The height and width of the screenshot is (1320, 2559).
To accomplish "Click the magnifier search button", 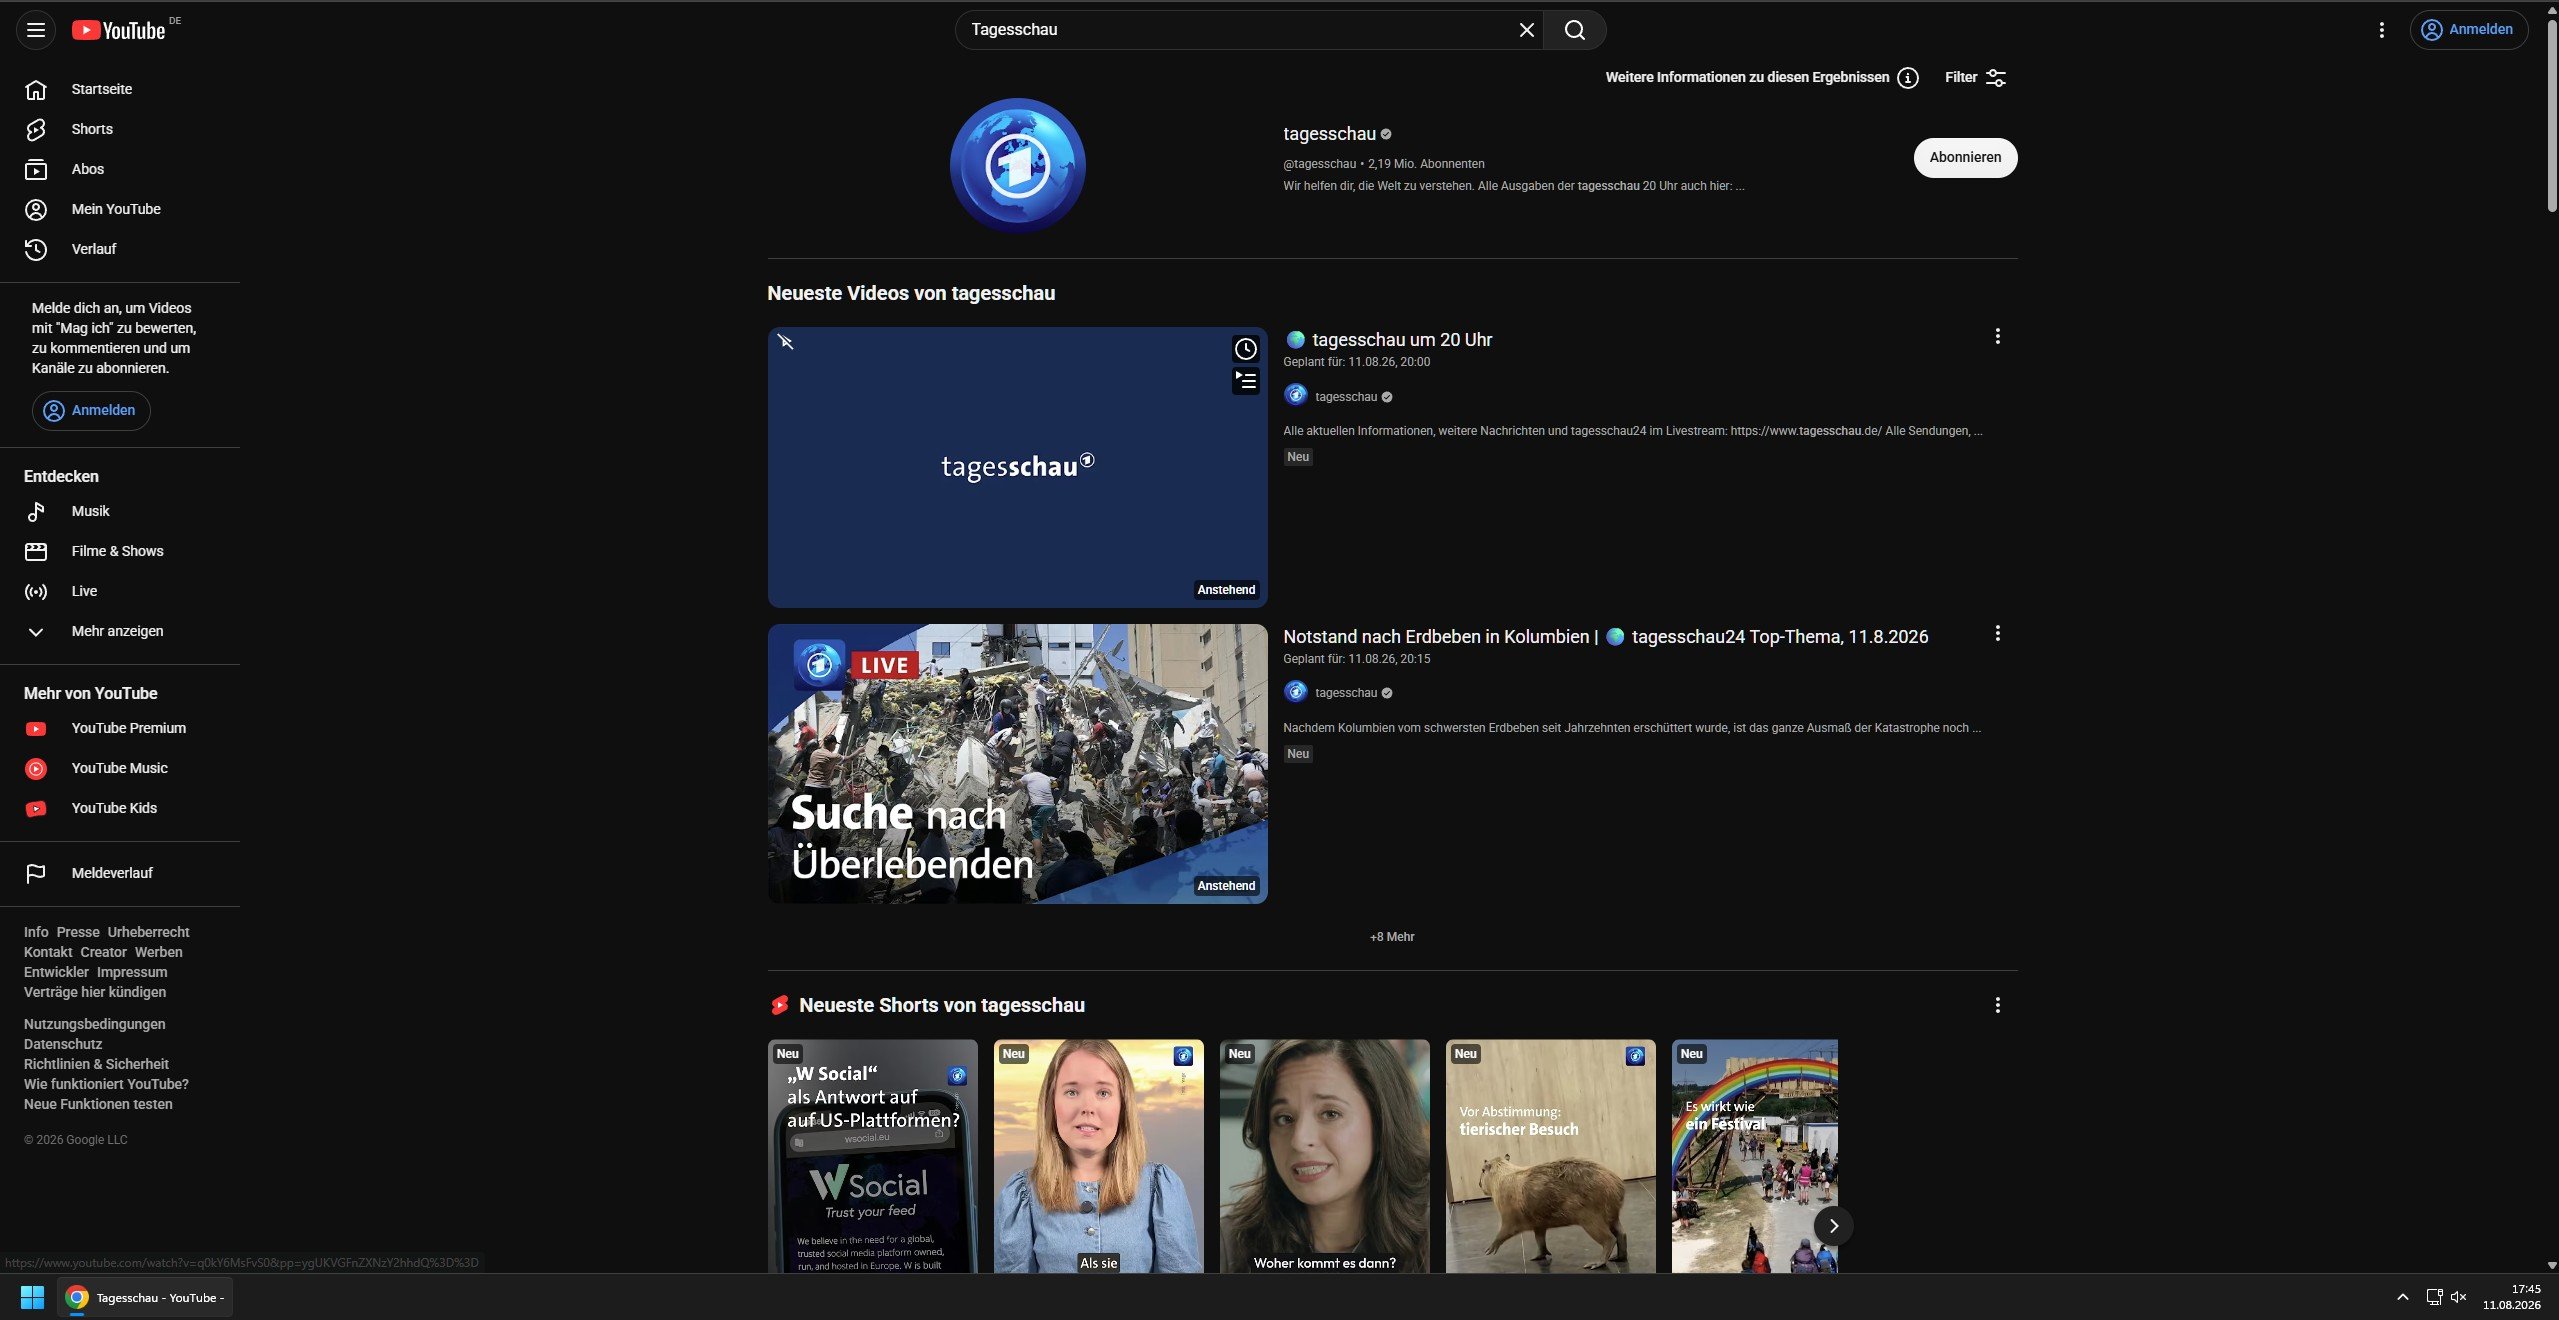I will pyautogui.click(x=1575, y=30).
